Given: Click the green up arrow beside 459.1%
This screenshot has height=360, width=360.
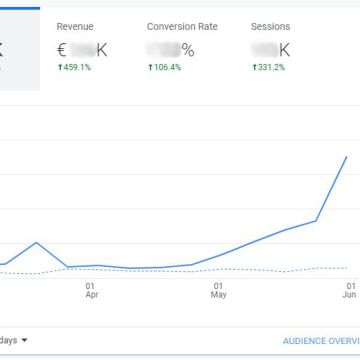Looking at the screenshot, I should [60, 67].
